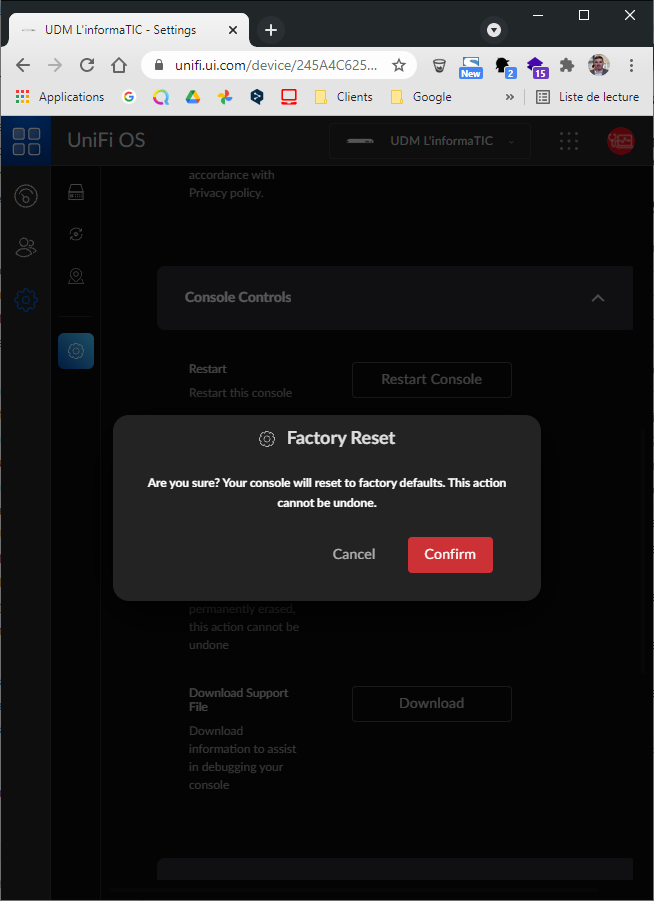The image size is (654, 901).
Task: Open the red user account avatar
Action: tap(620, 141)
